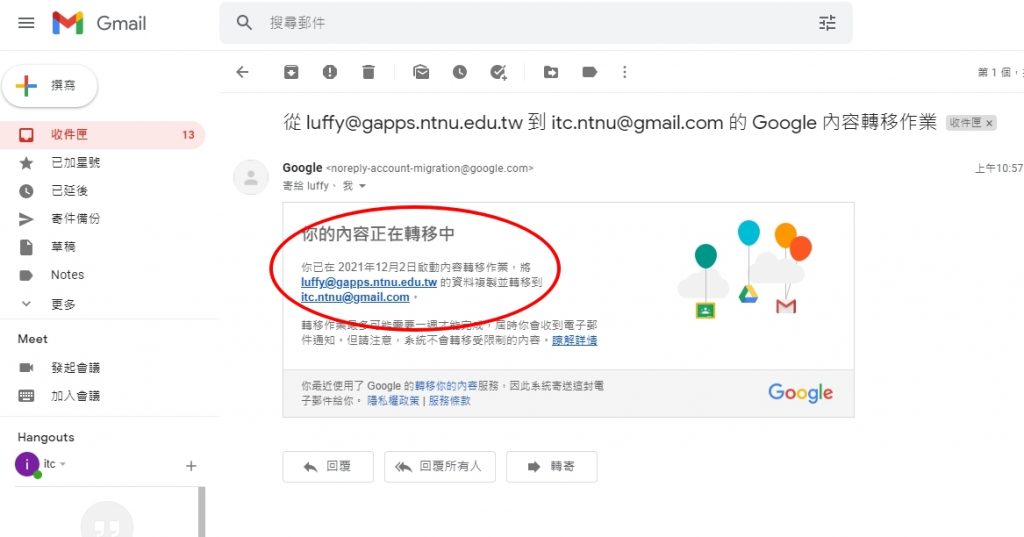The height and width of the screenshot is (537, 1024).
Task: Click the Gmail icon in email illustration
Action: coord(786,306)
